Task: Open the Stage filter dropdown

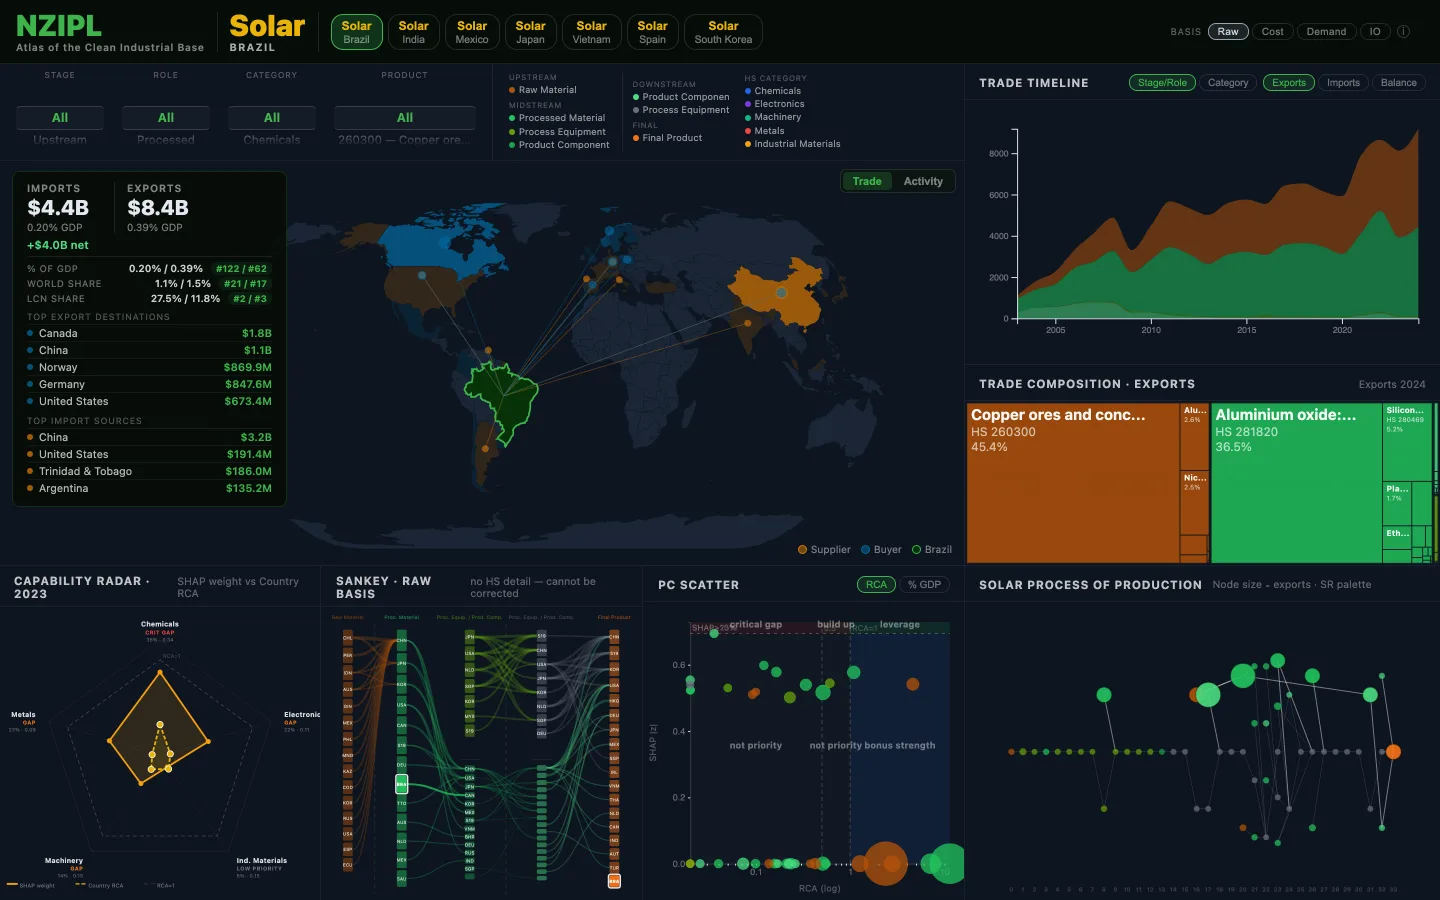Action: [x=60, y=118]
